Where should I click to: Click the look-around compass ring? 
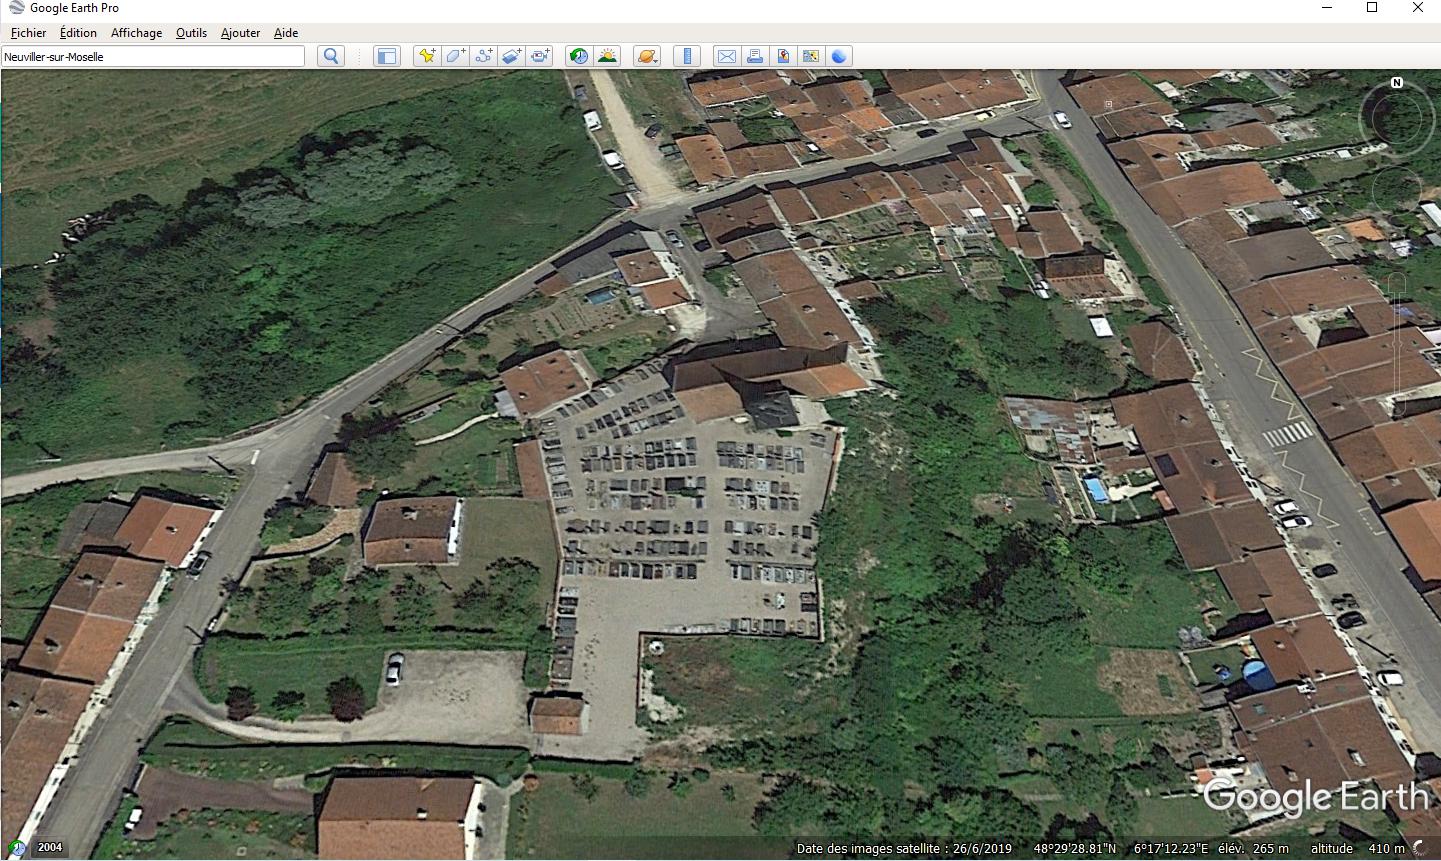1396,119
